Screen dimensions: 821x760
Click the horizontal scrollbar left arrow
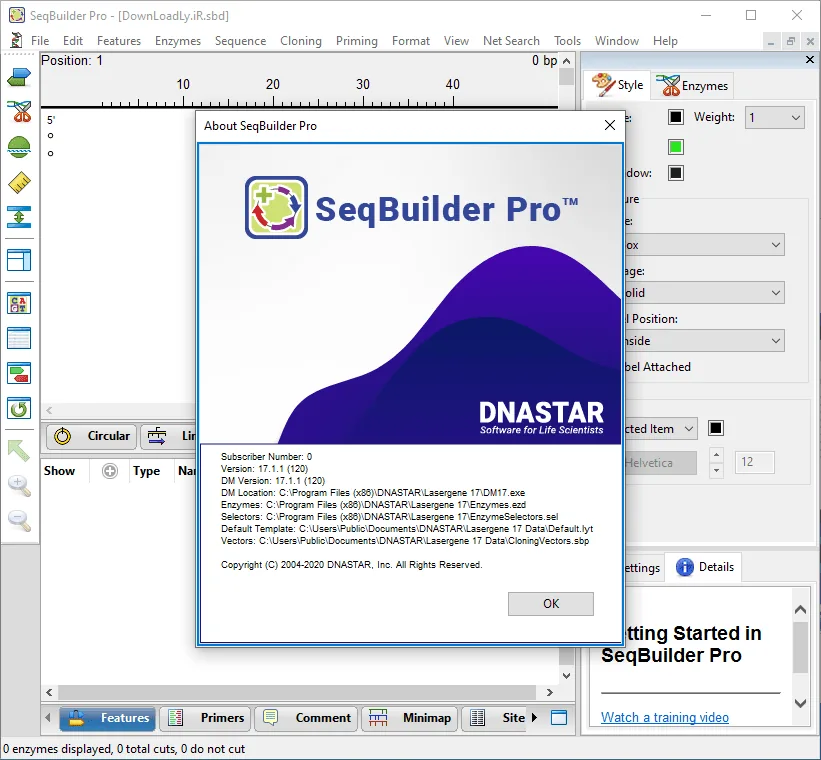pos(49,692)
